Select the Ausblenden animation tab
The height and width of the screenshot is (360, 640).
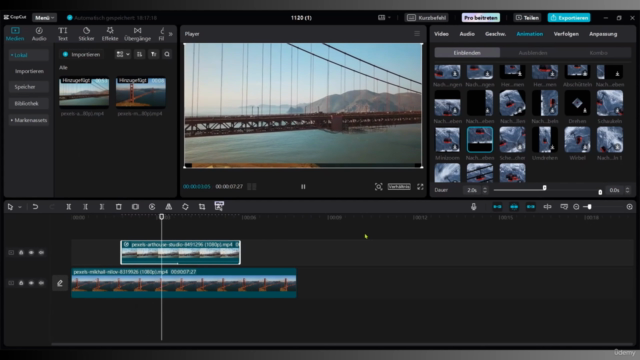(x=533, y=53)
